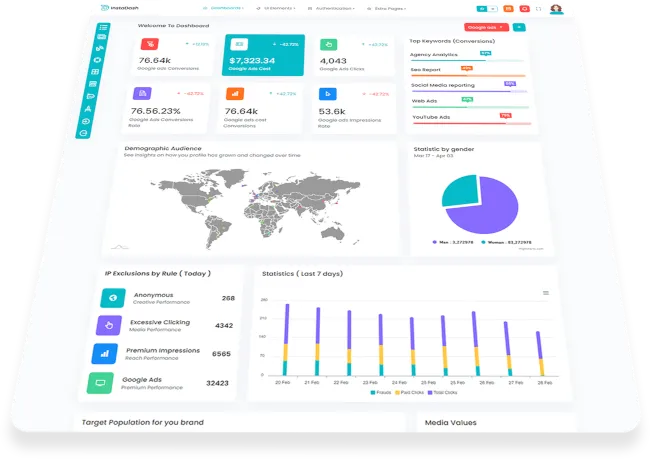Click the table grid icon in sidebar
This screenshot has width=650, height=459.
[x=95, y=72]
